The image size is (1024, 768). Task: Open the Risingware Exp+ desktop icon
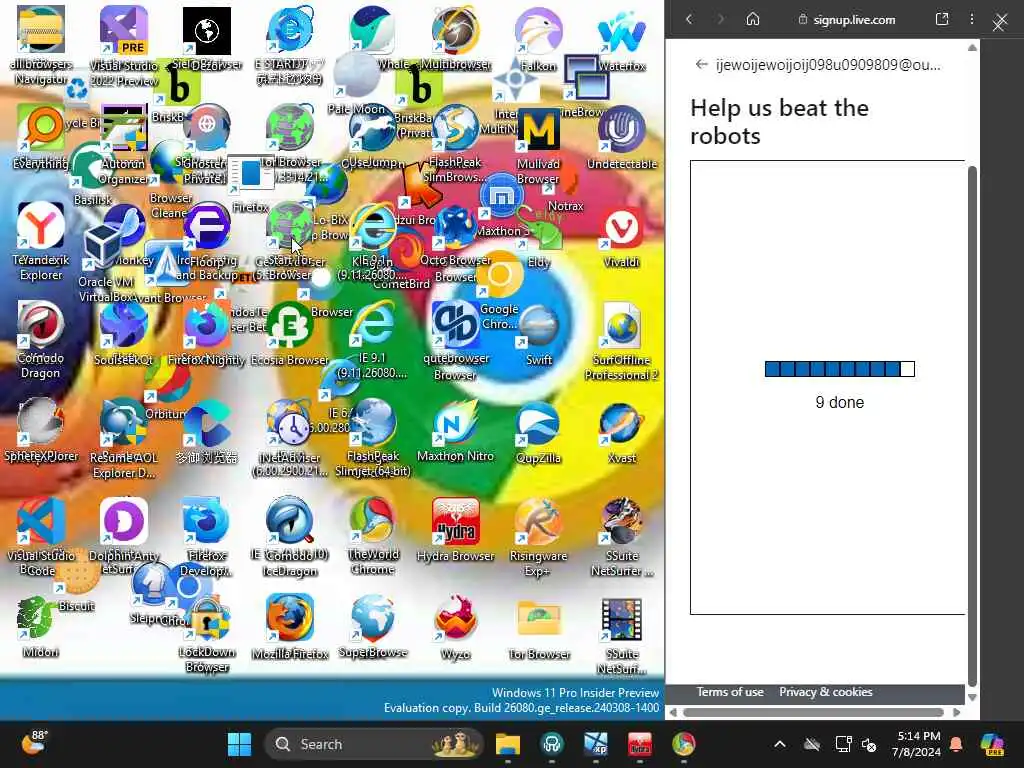538,522
